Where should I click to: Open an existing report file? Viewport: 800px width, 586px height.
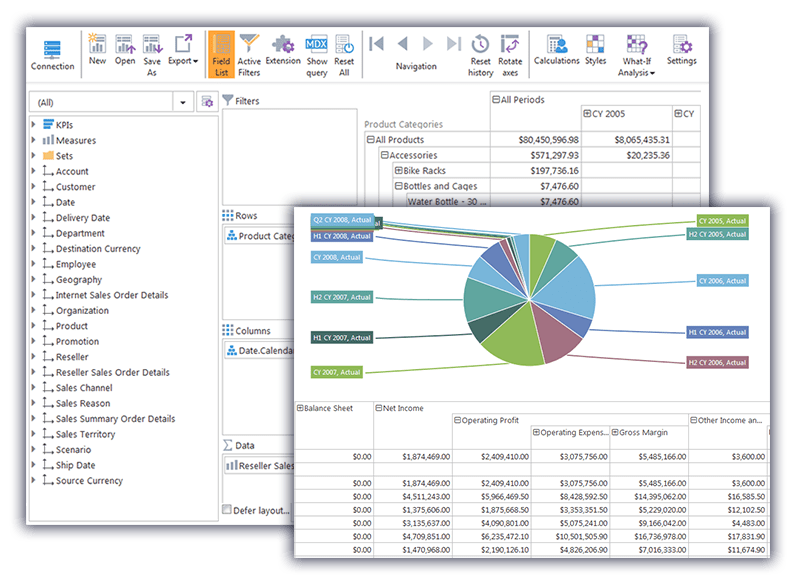click(x=125, y=49)
